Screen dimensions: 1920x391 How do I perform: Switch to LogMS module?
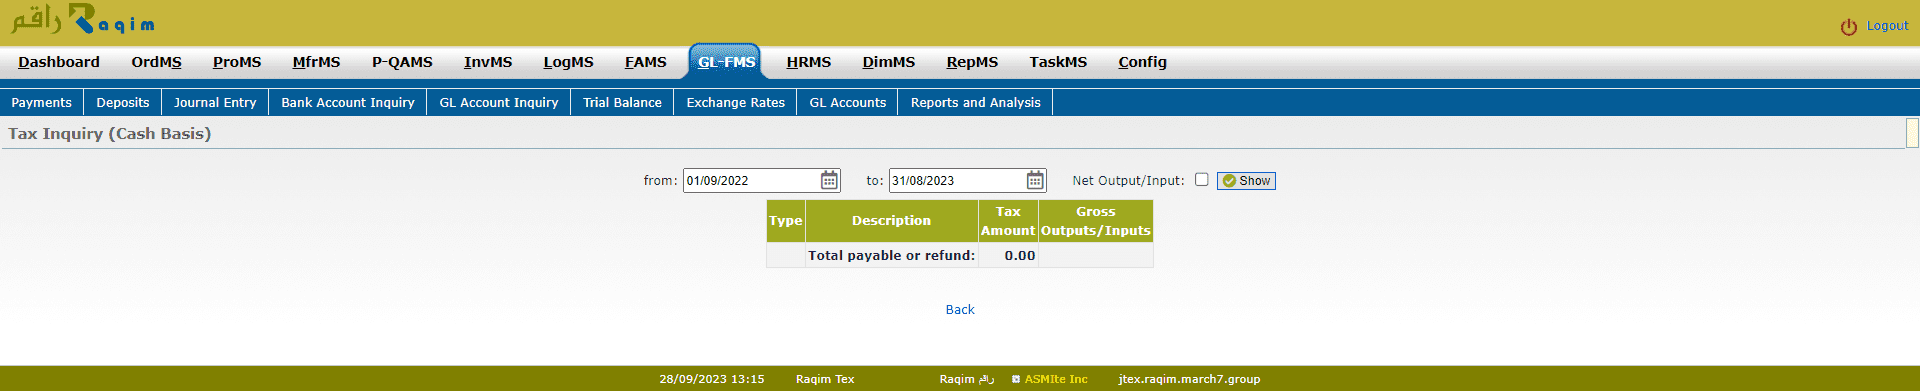(568, 62)
